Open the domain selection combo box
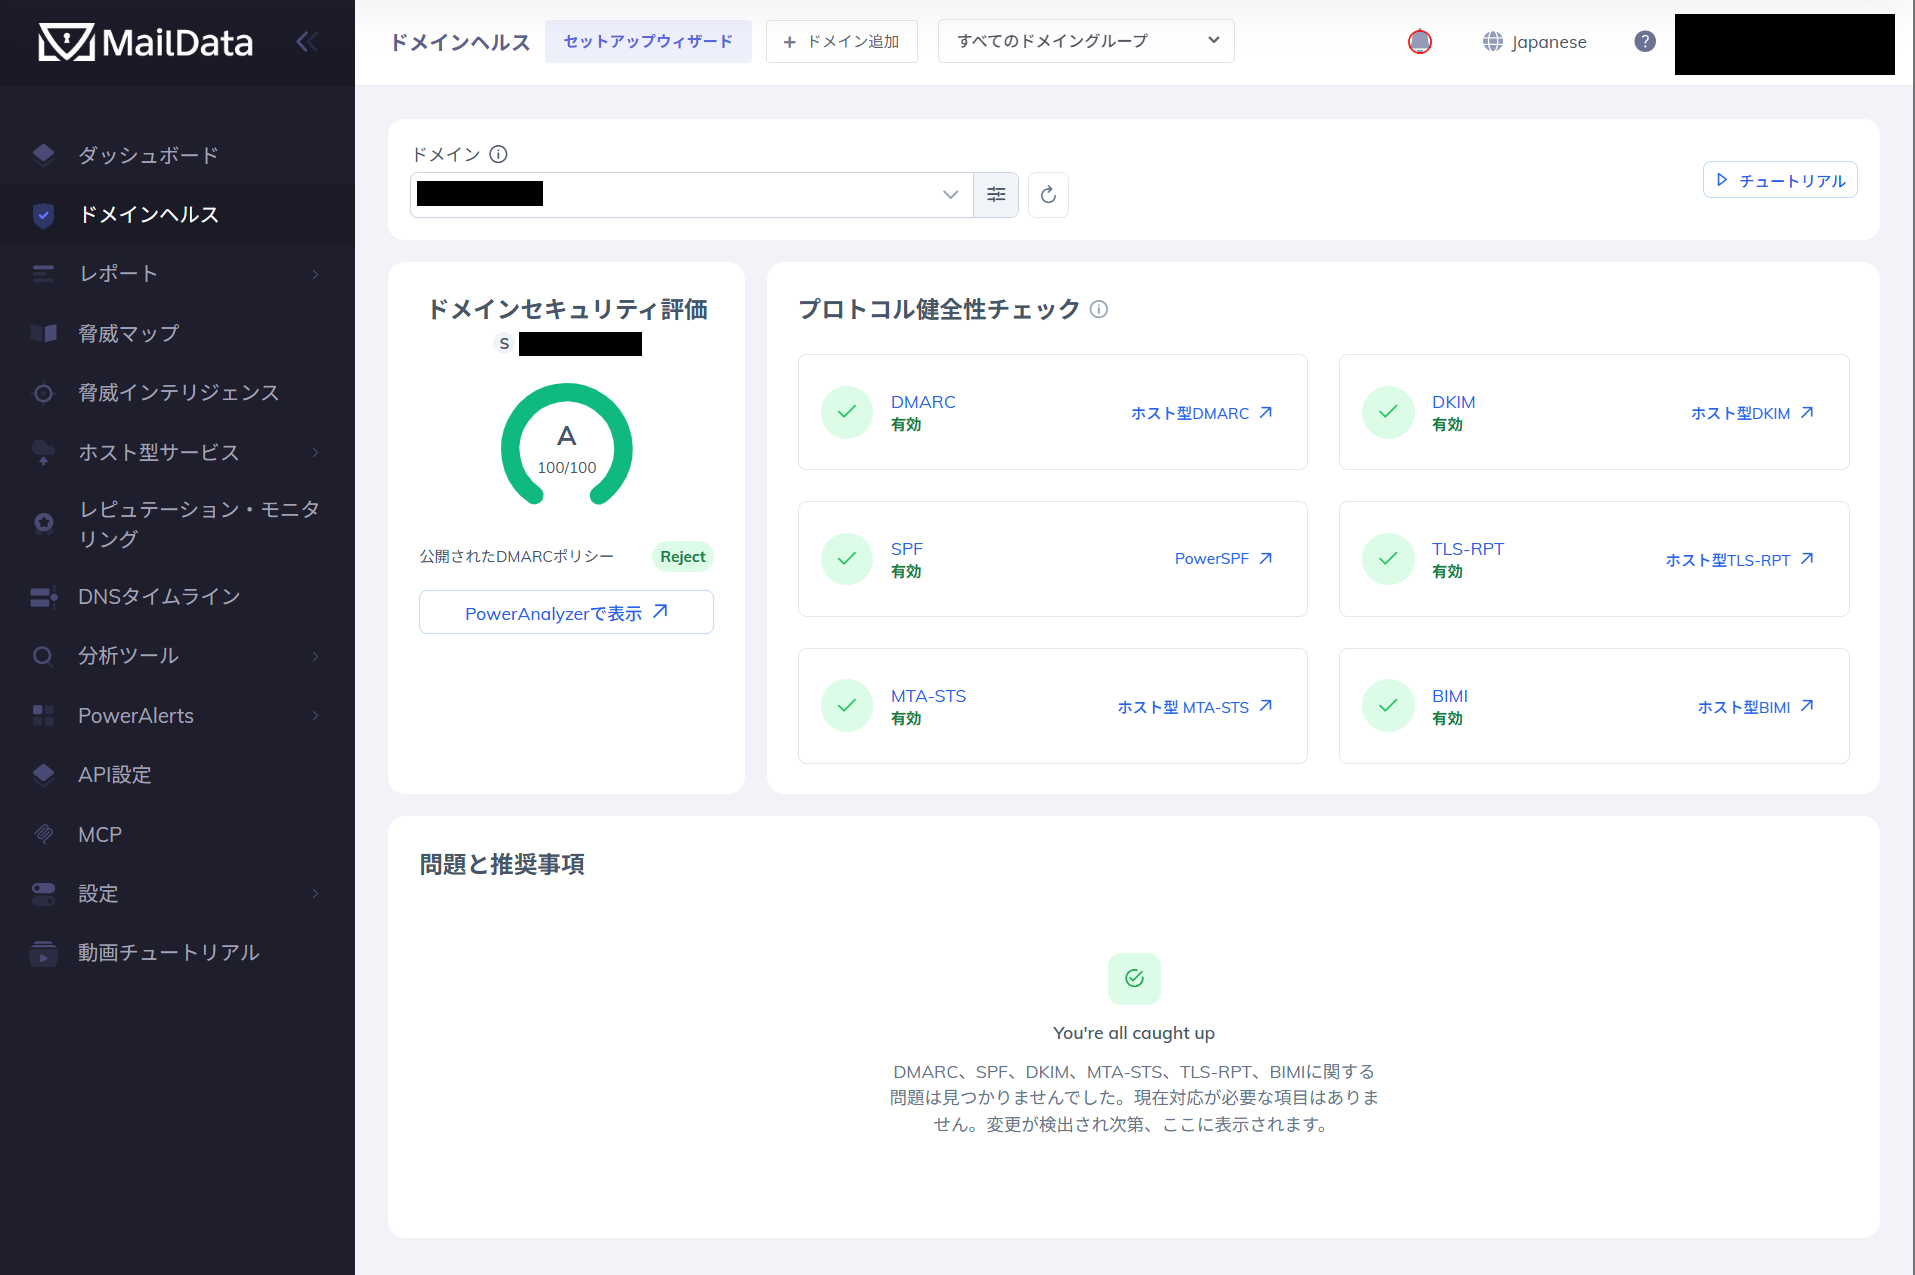The width and height of the screenshot is (1915, 1275). pos(691,194)
